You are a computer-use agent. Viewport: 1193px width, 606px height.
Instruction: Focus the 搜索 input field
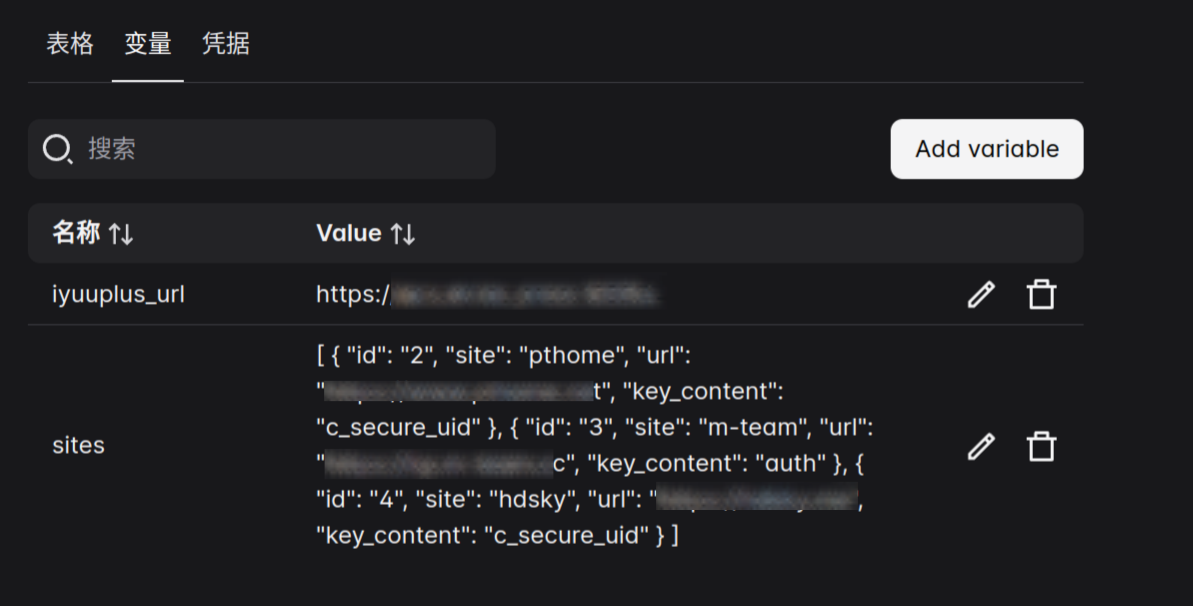[x=262, y=148]
